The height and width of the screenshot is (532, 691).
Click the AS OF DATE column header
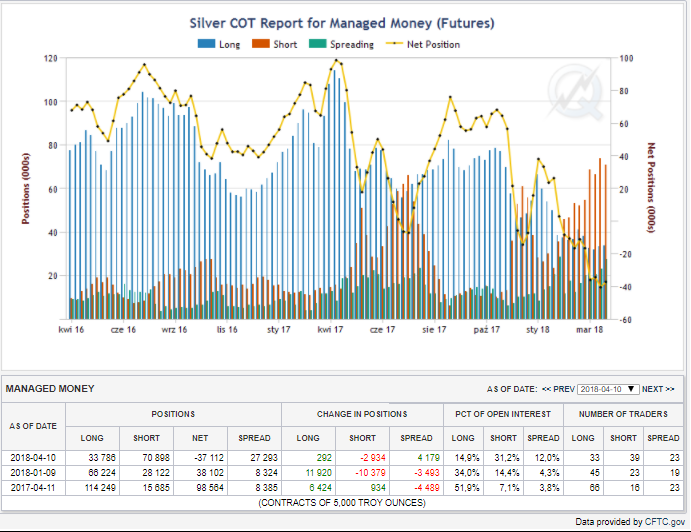33,426
